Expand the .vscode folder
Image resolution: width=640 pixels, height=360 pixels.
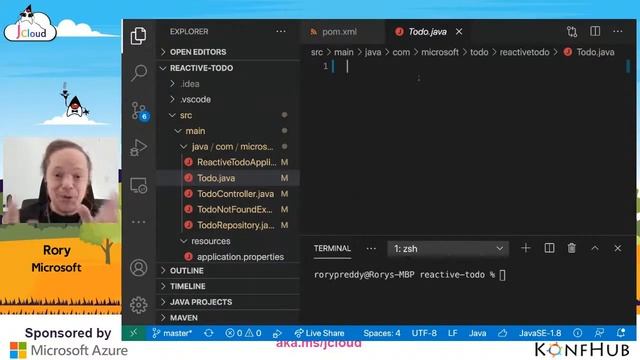pyautogui.click(x=229, y=99)
